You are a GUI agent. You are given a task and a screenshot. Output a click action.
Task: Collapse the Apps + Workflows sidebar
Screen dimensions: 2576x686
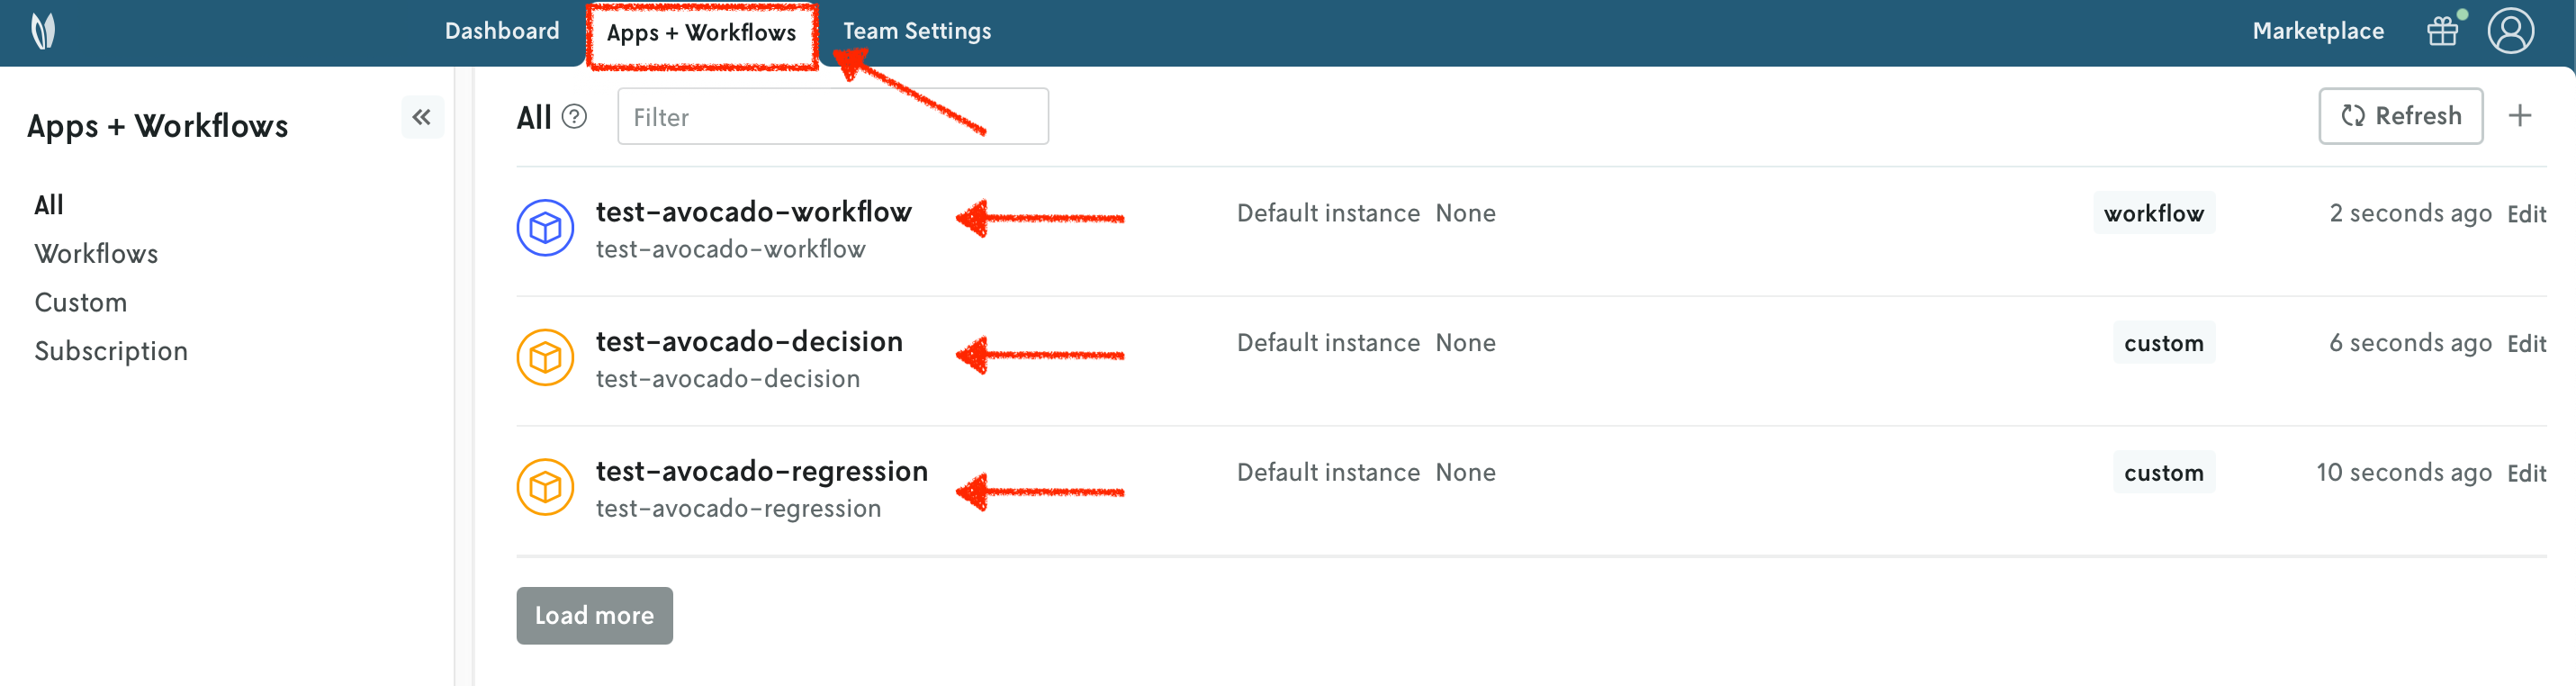[x=422, y=117]
